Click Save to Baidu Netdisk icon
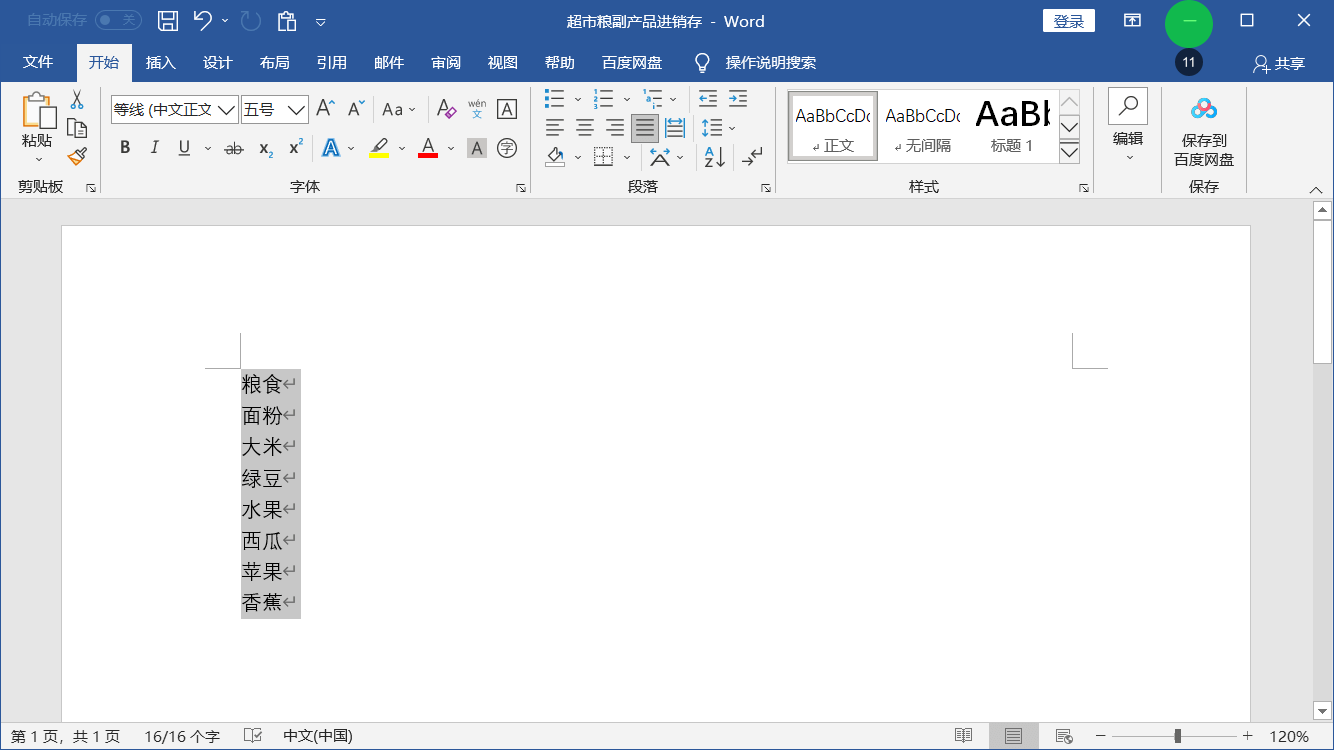 pos(1204,108)
